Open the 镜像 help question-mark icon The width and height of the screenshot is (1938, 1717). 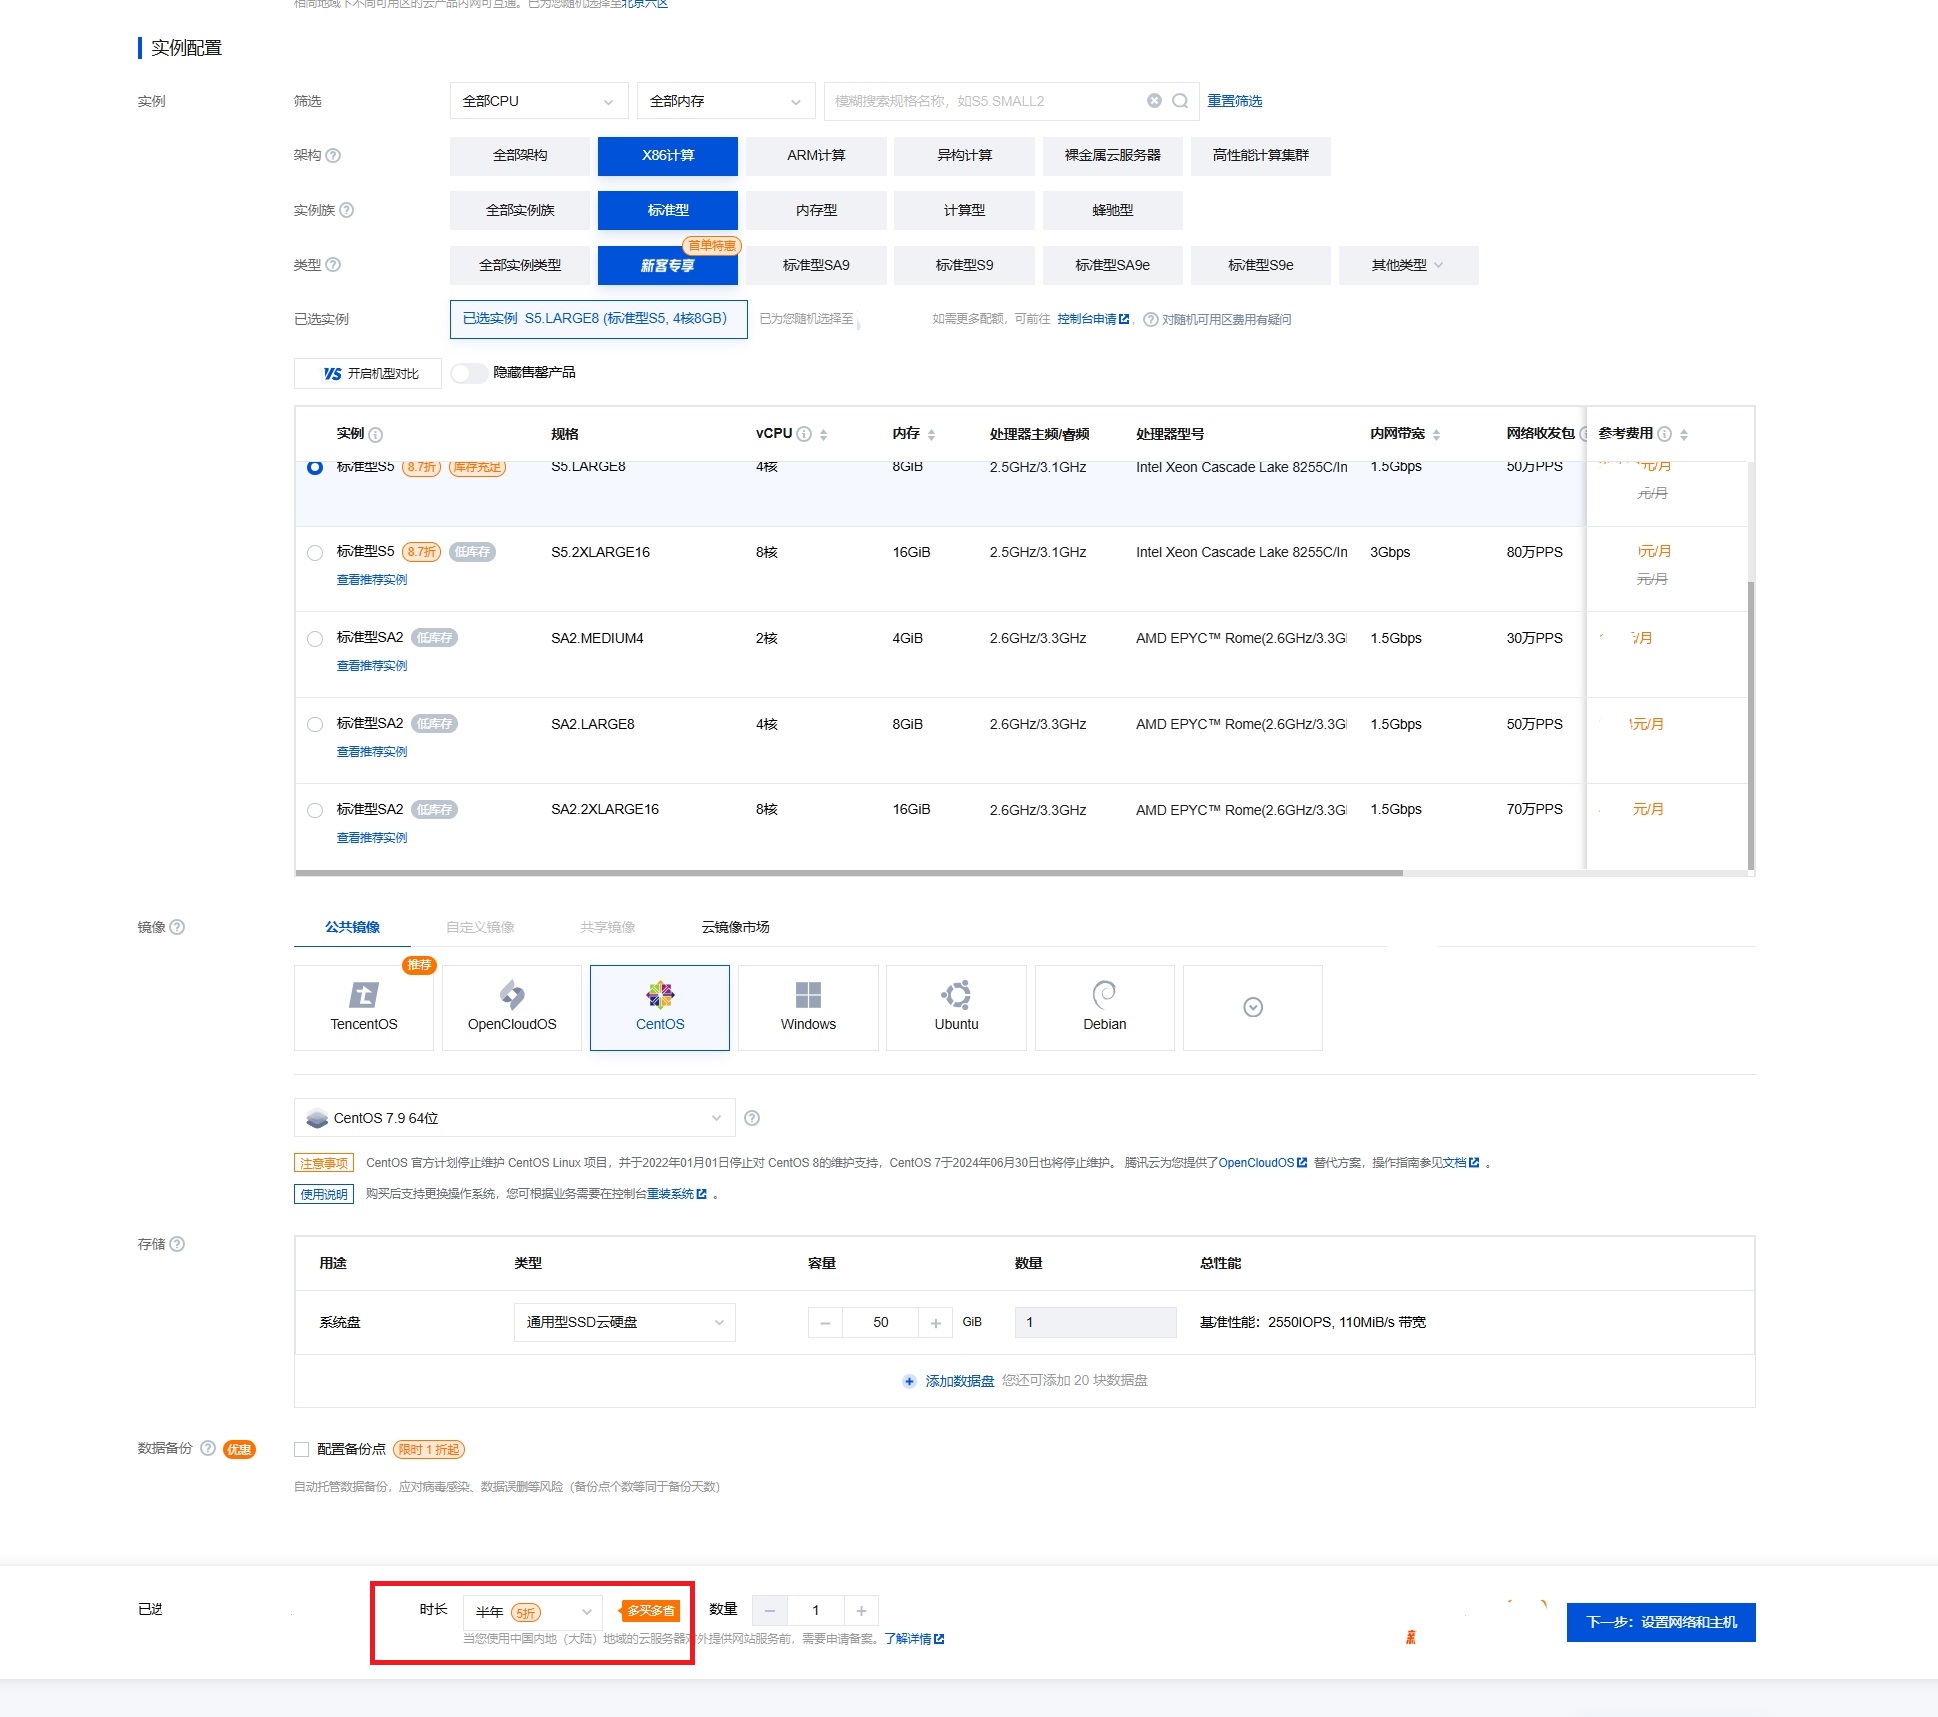point(177,927)
